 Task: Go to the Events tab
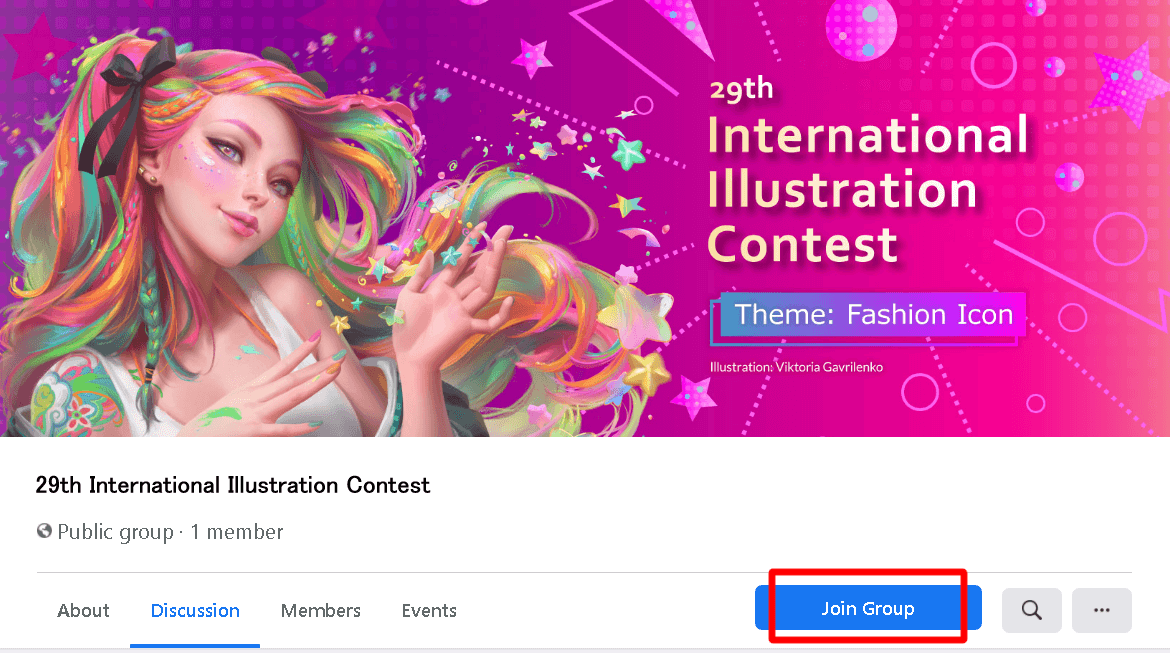429,610
